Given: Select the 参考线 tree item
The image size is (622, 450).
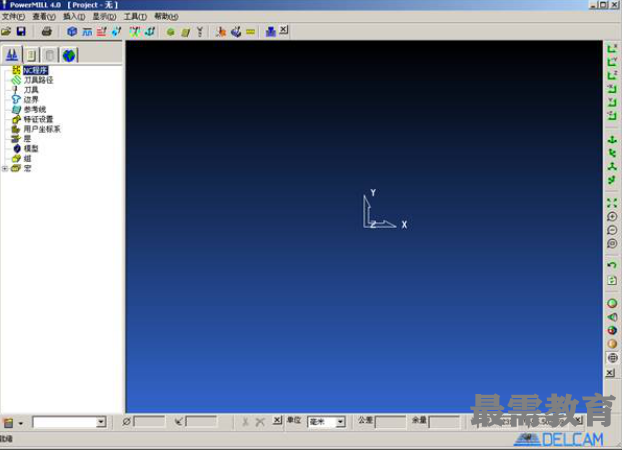Looking at the screenshot, I should click(x=35, y=110).
